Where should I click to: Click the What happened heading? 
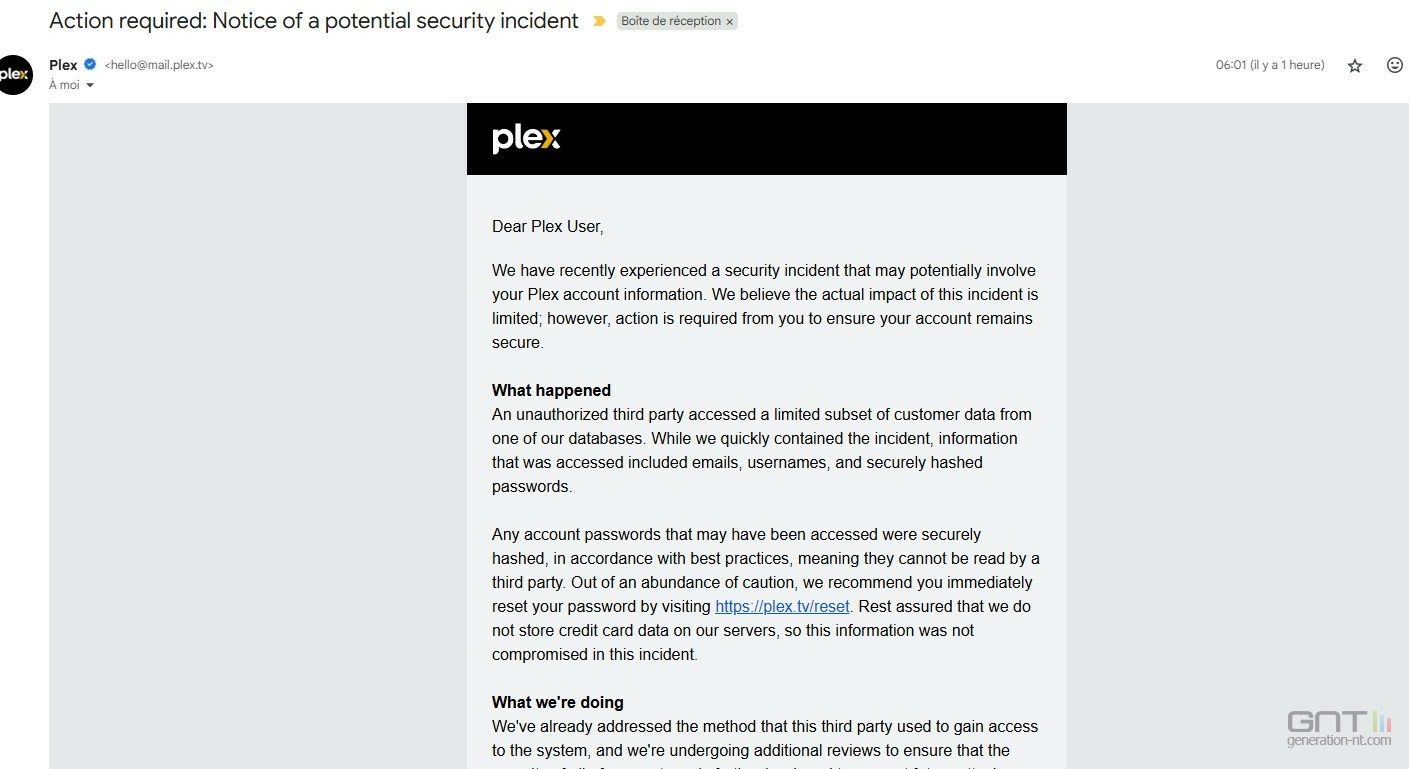pos(551,390)
